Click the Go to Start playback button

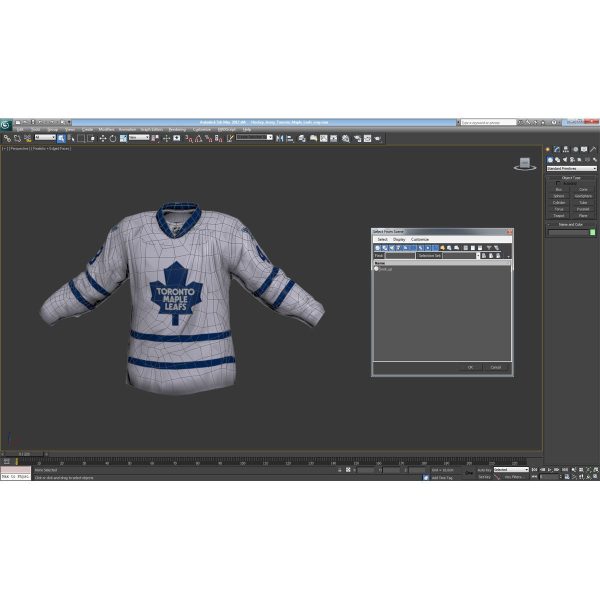535,470
